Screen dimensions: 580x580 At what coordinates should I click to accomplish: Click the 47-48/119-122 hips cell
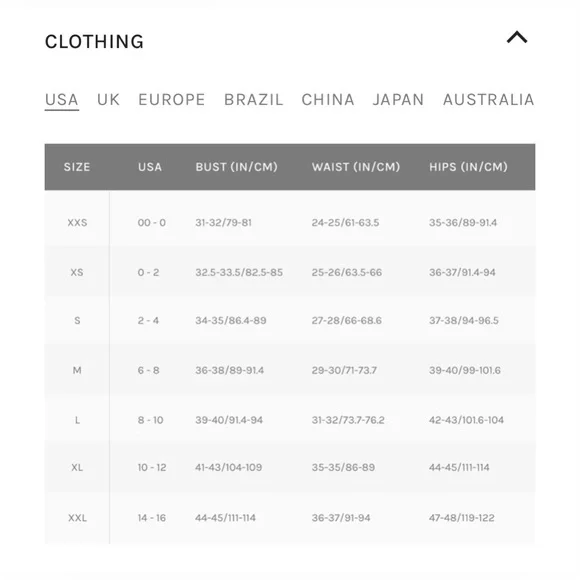[x=462, y=518]
